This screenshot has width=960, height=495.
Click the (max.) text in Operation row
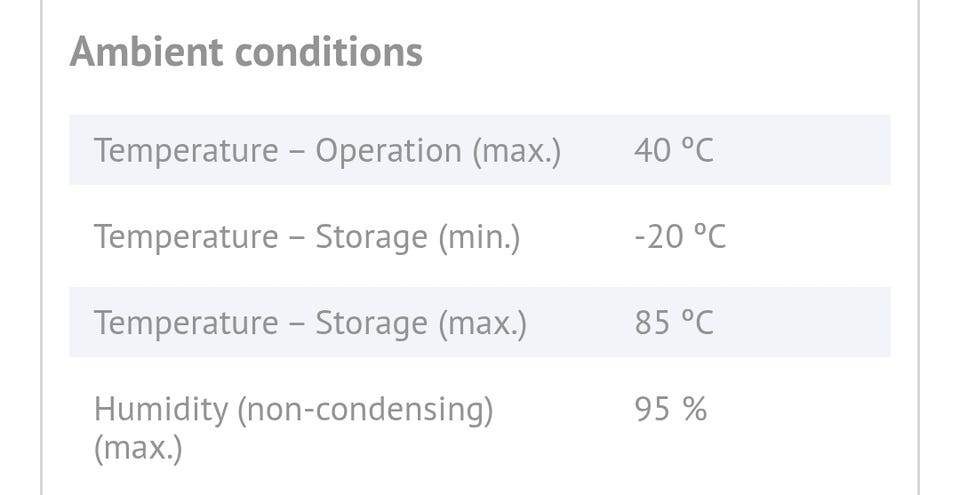point(517,151)
